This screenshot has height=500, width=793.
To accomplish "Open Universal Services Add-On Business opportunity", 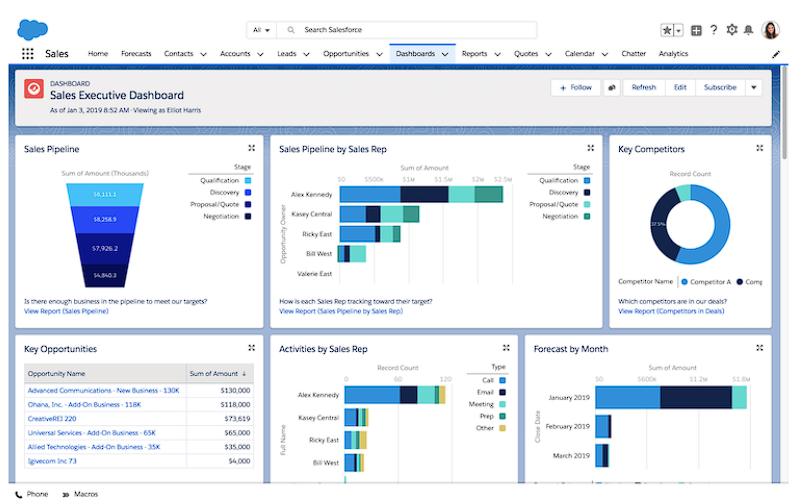I will (92, 433).
